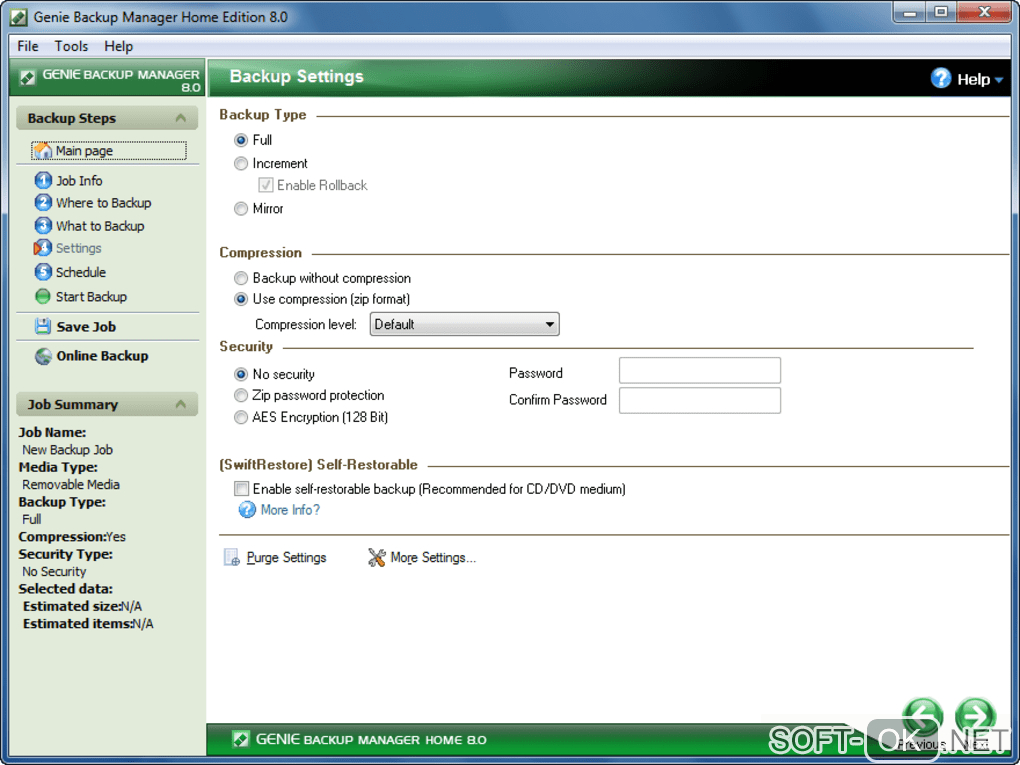Choose Use compression (zip format)
Viewport: 1020px width, 765px height.
coord(241,299)
